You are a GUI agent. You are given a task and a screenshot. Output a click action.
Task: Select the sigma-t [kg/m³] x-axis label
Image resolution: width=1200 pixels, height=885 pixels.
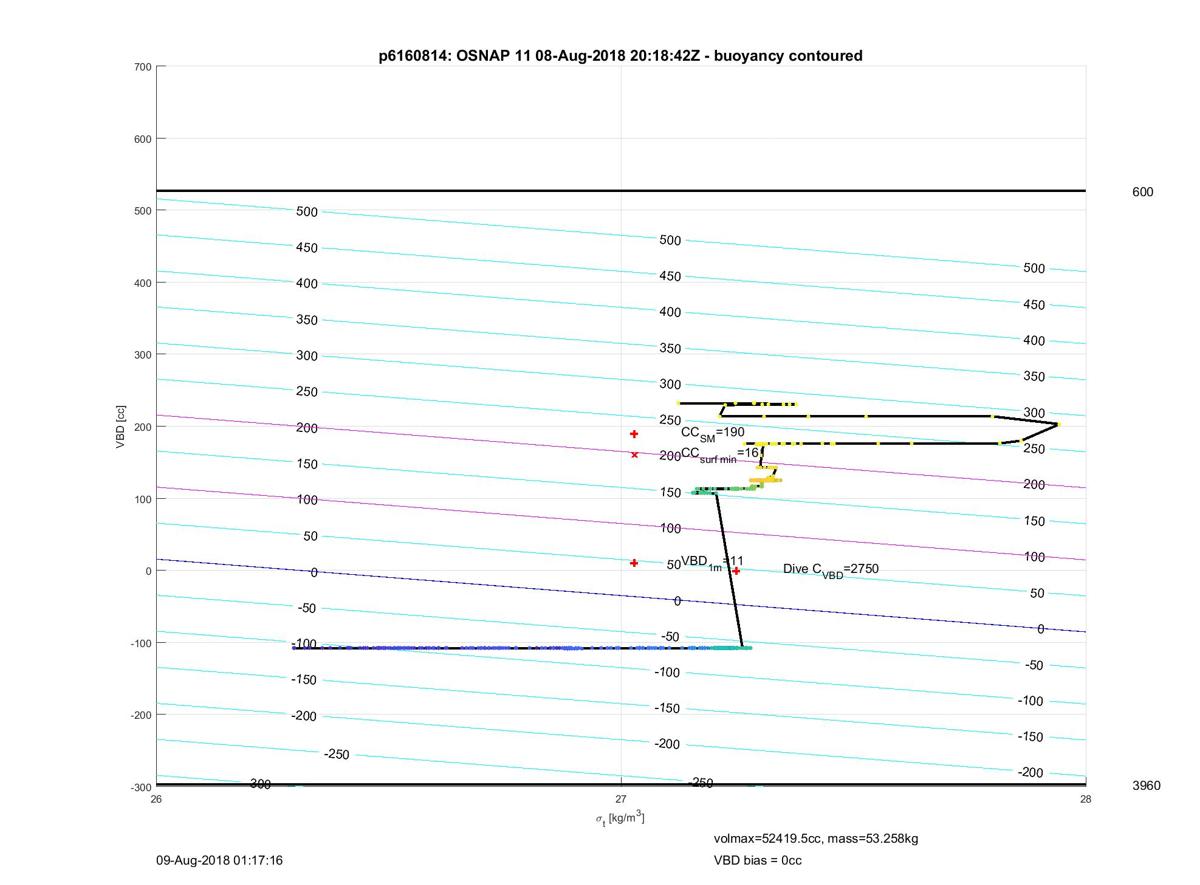(x=620, y=819)
